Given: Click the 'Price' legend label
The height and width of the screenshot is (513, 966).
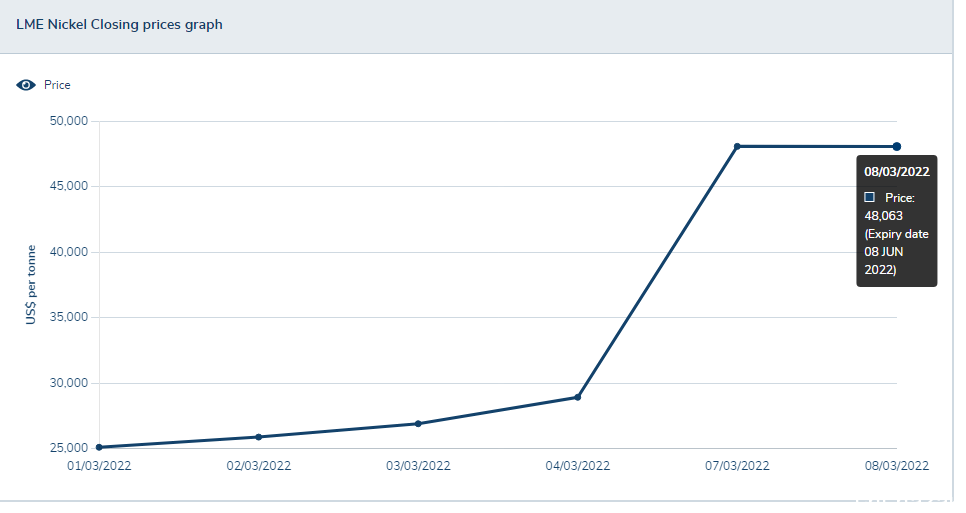Looking at the screenshot, I should click(x=57, y=85).
